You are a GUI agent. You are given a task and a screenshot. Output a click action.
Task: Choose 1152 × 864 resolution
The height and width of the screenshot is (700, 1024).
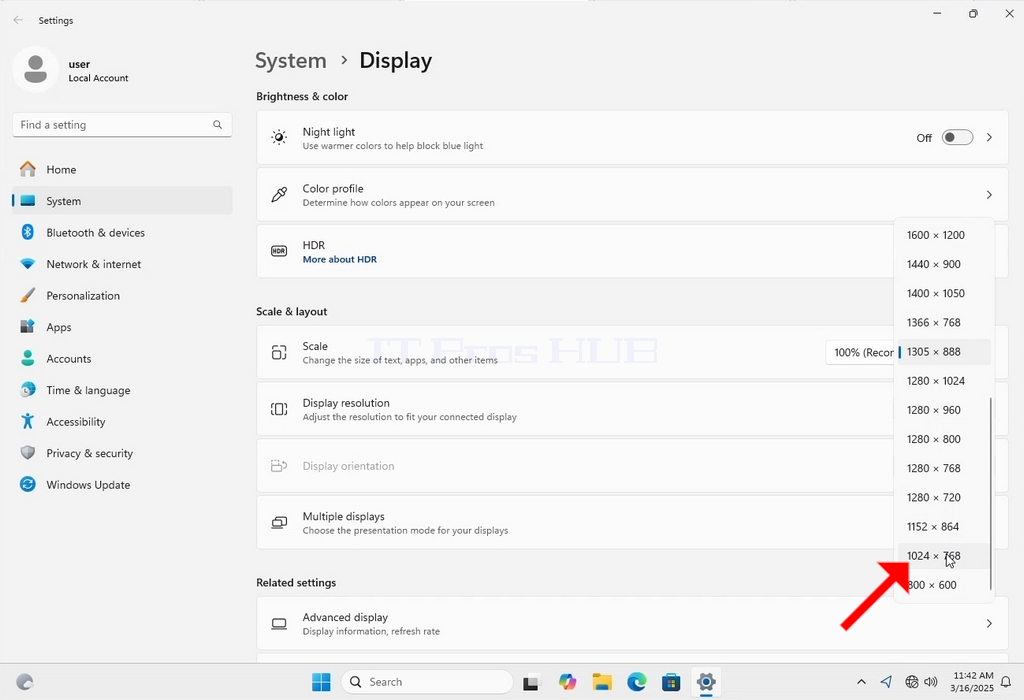pyautogui.click(x=944, y=527)
